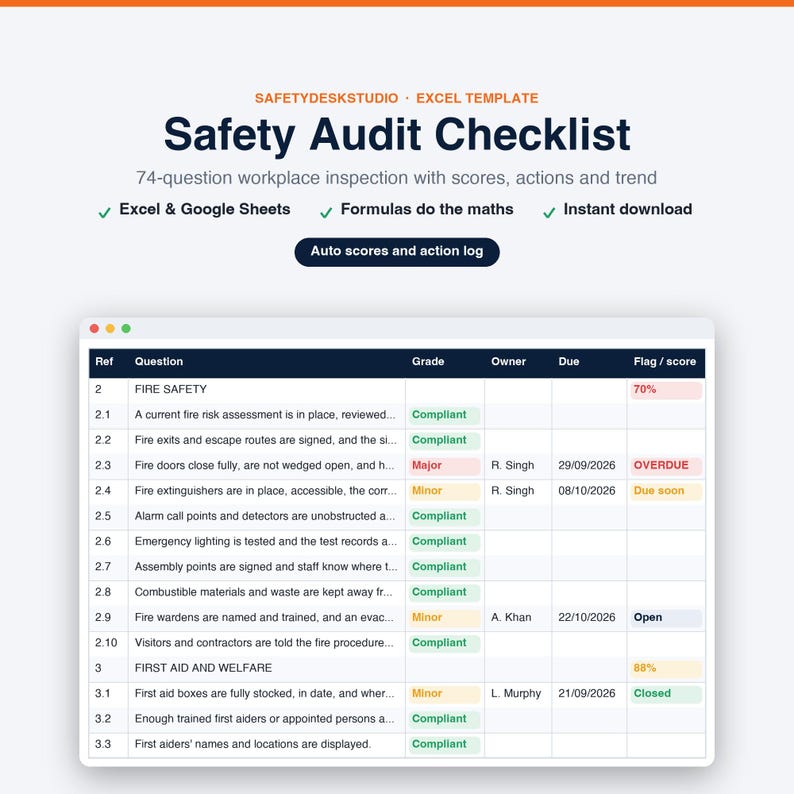Screen dimensions: 794x794
Task: Click the 'Ref' column header
Action: point(104,362)
